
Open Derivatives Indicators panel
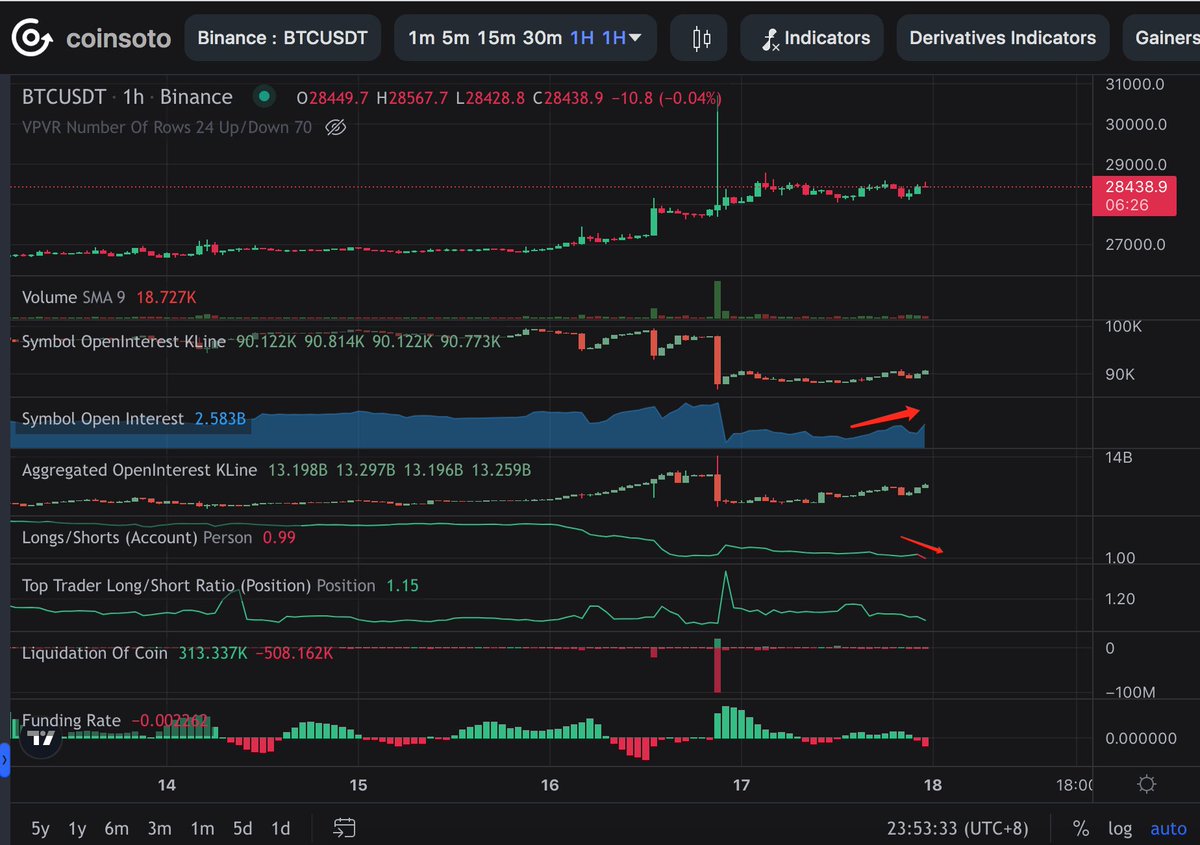tap(1003, 39)
